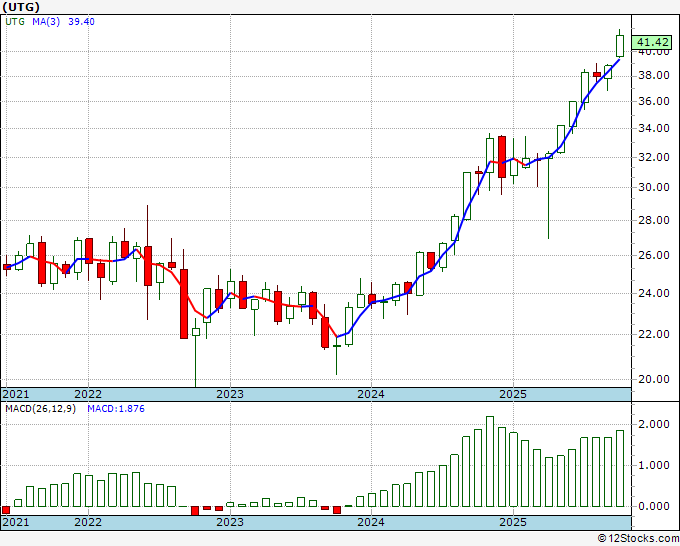Click the 34.00 price axis label
Image resolution: width=680 pixels, height=546 pixels.
654,128
